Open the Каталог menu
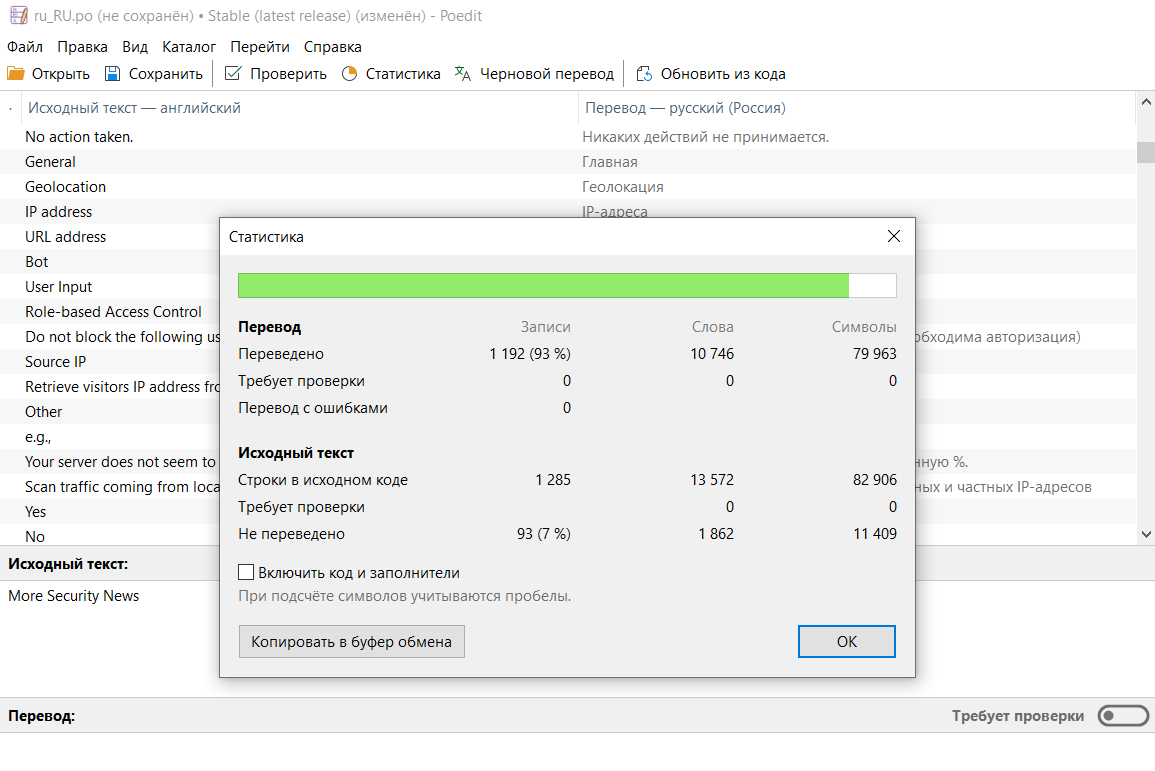 click(189, 46)
